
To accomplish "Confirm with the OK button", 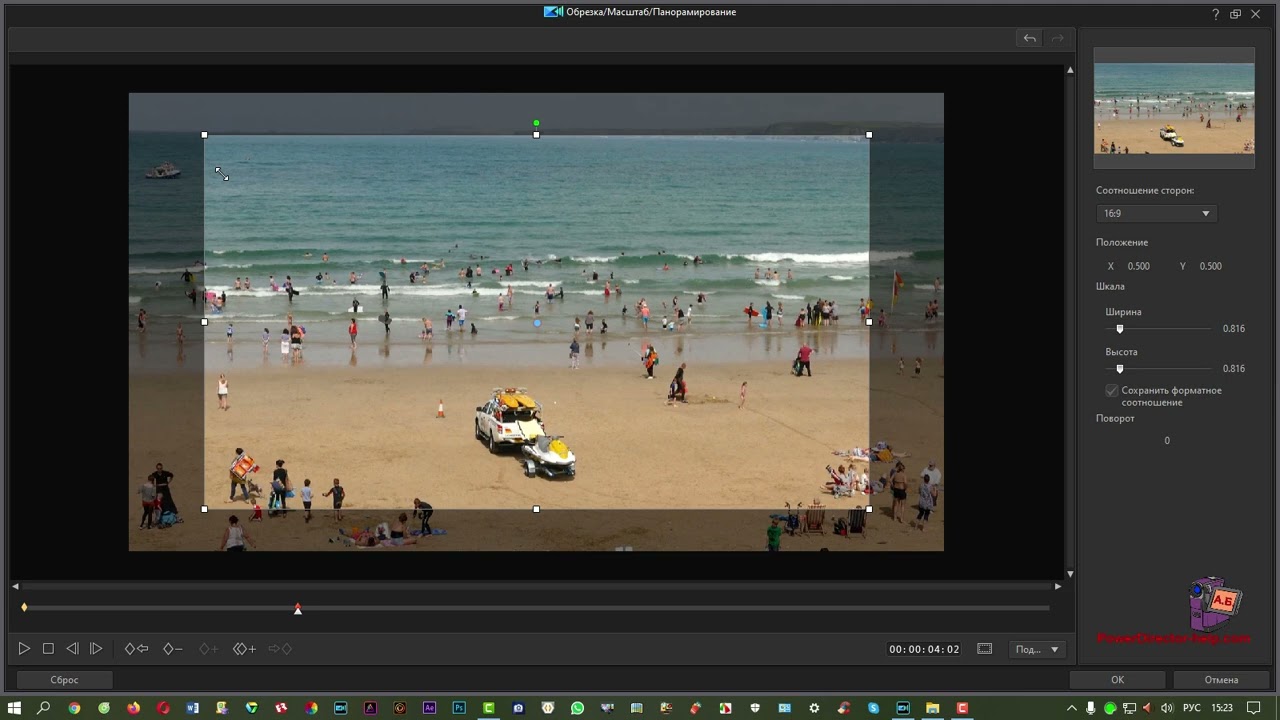I will (x=1118, y=679).
